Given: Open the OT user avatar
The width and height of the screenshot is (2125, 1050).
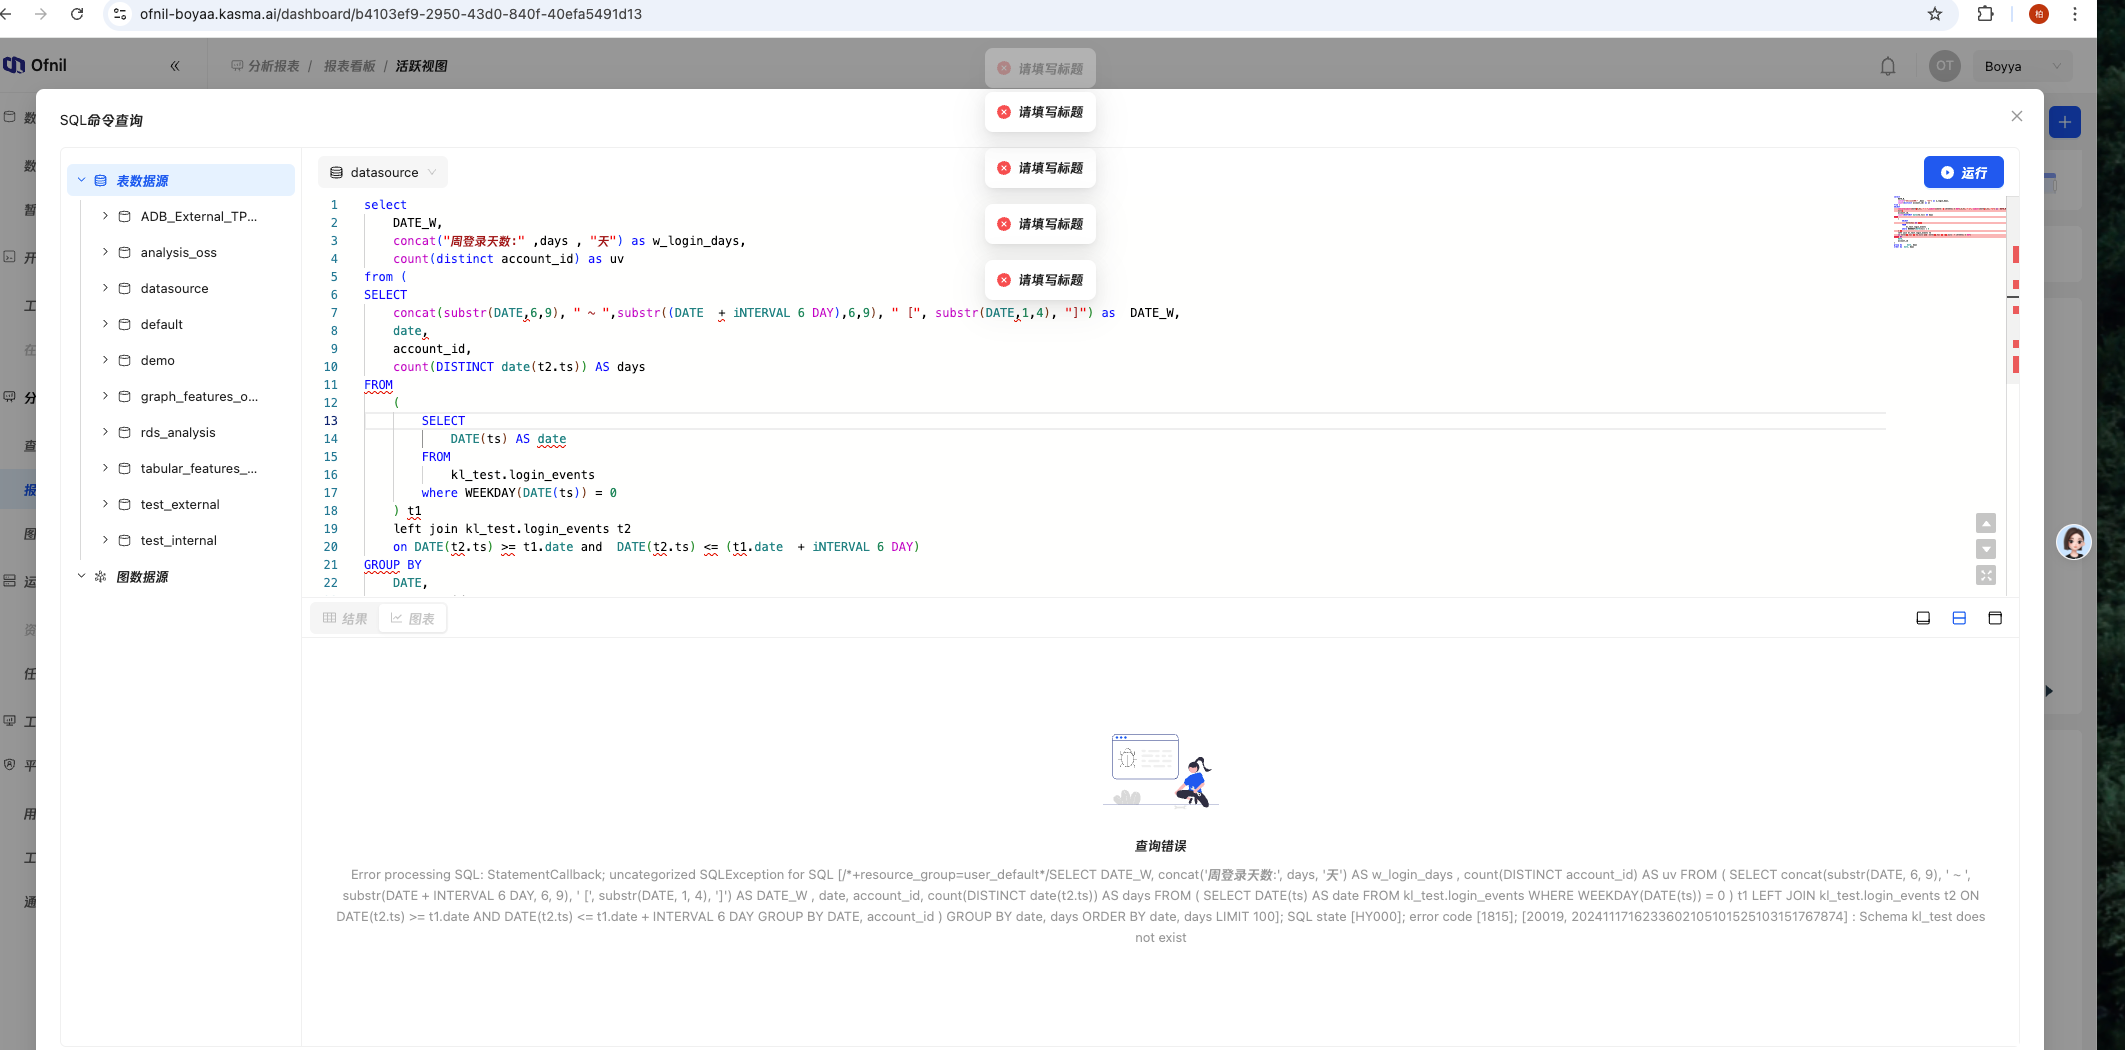Looking at the screenshot, I should tap(1944, 66).
